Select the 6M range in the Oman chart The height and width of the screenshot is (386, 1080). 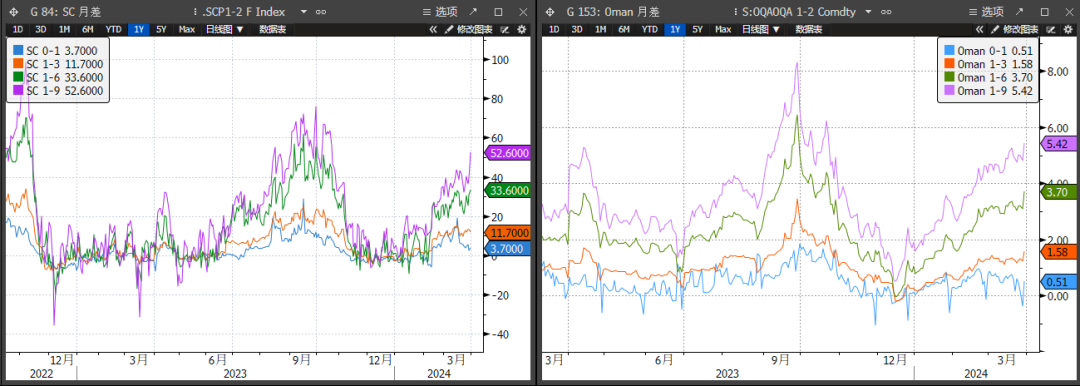(x=624, y=29)
